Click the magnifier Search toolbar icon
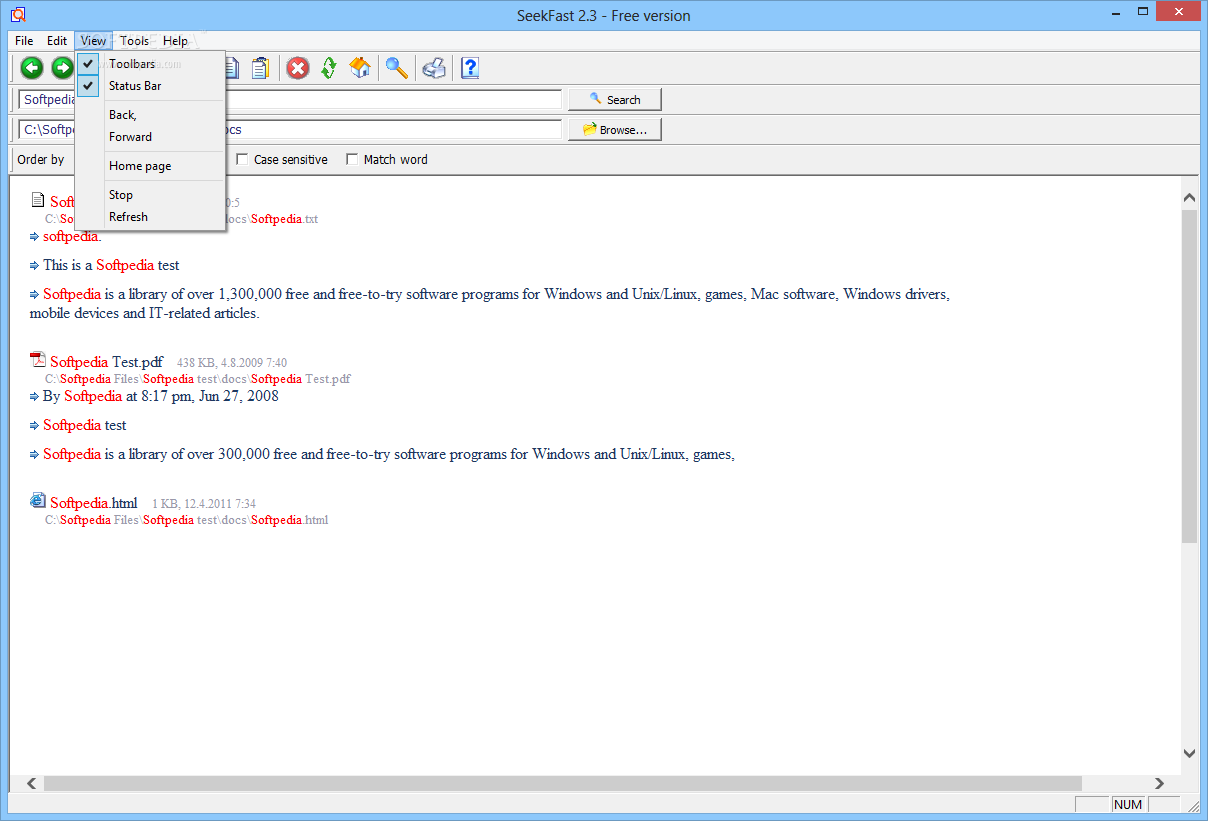This screenshot has width=1208, height=821. point(397,68)
